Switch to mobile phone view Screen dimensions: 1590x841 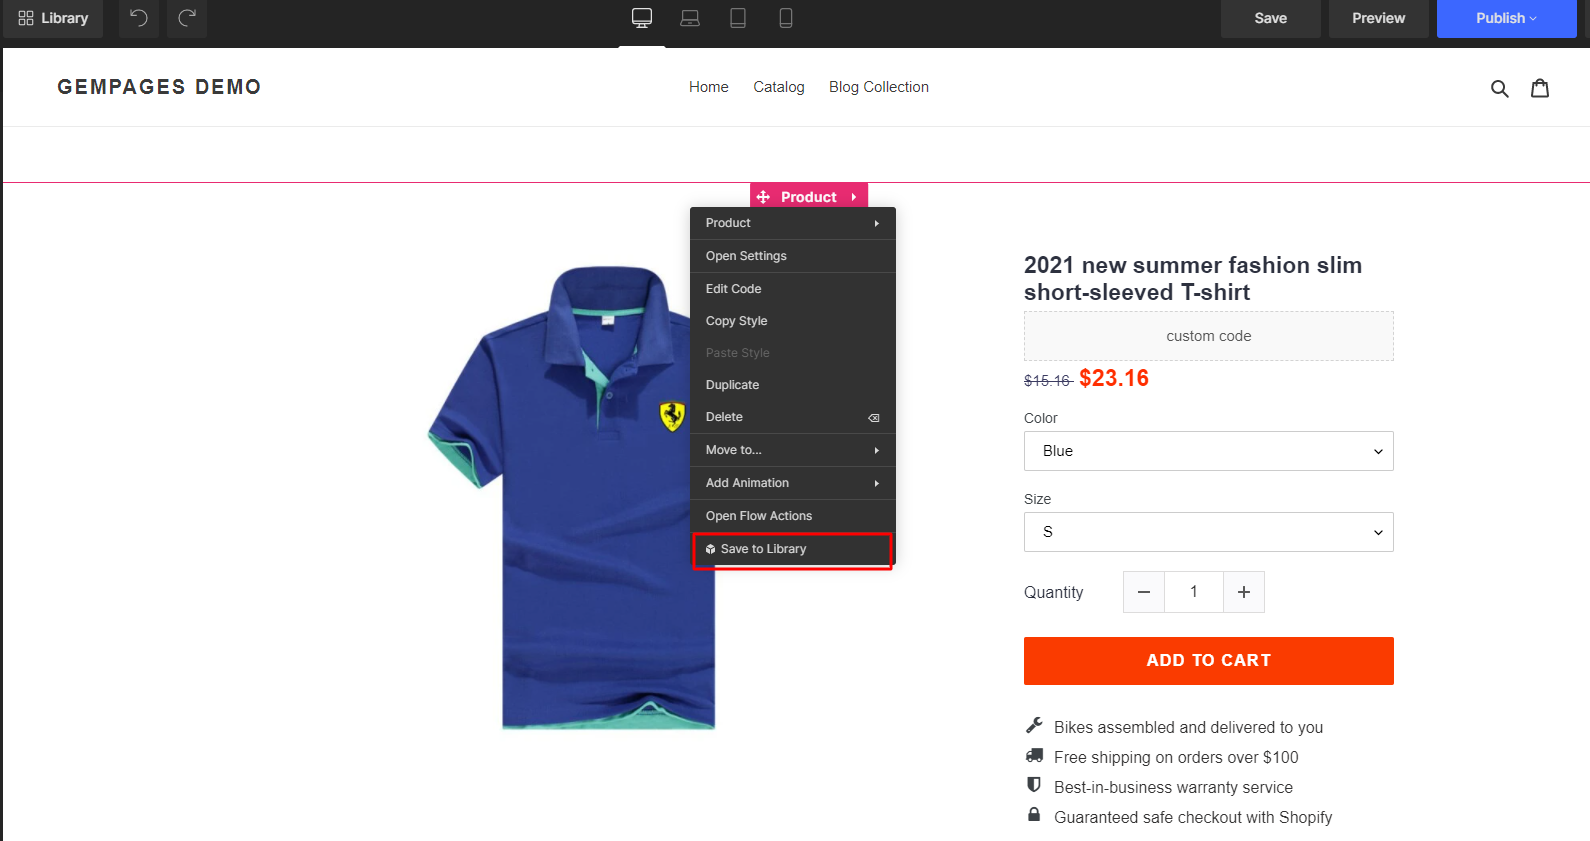tap(786, 18)
